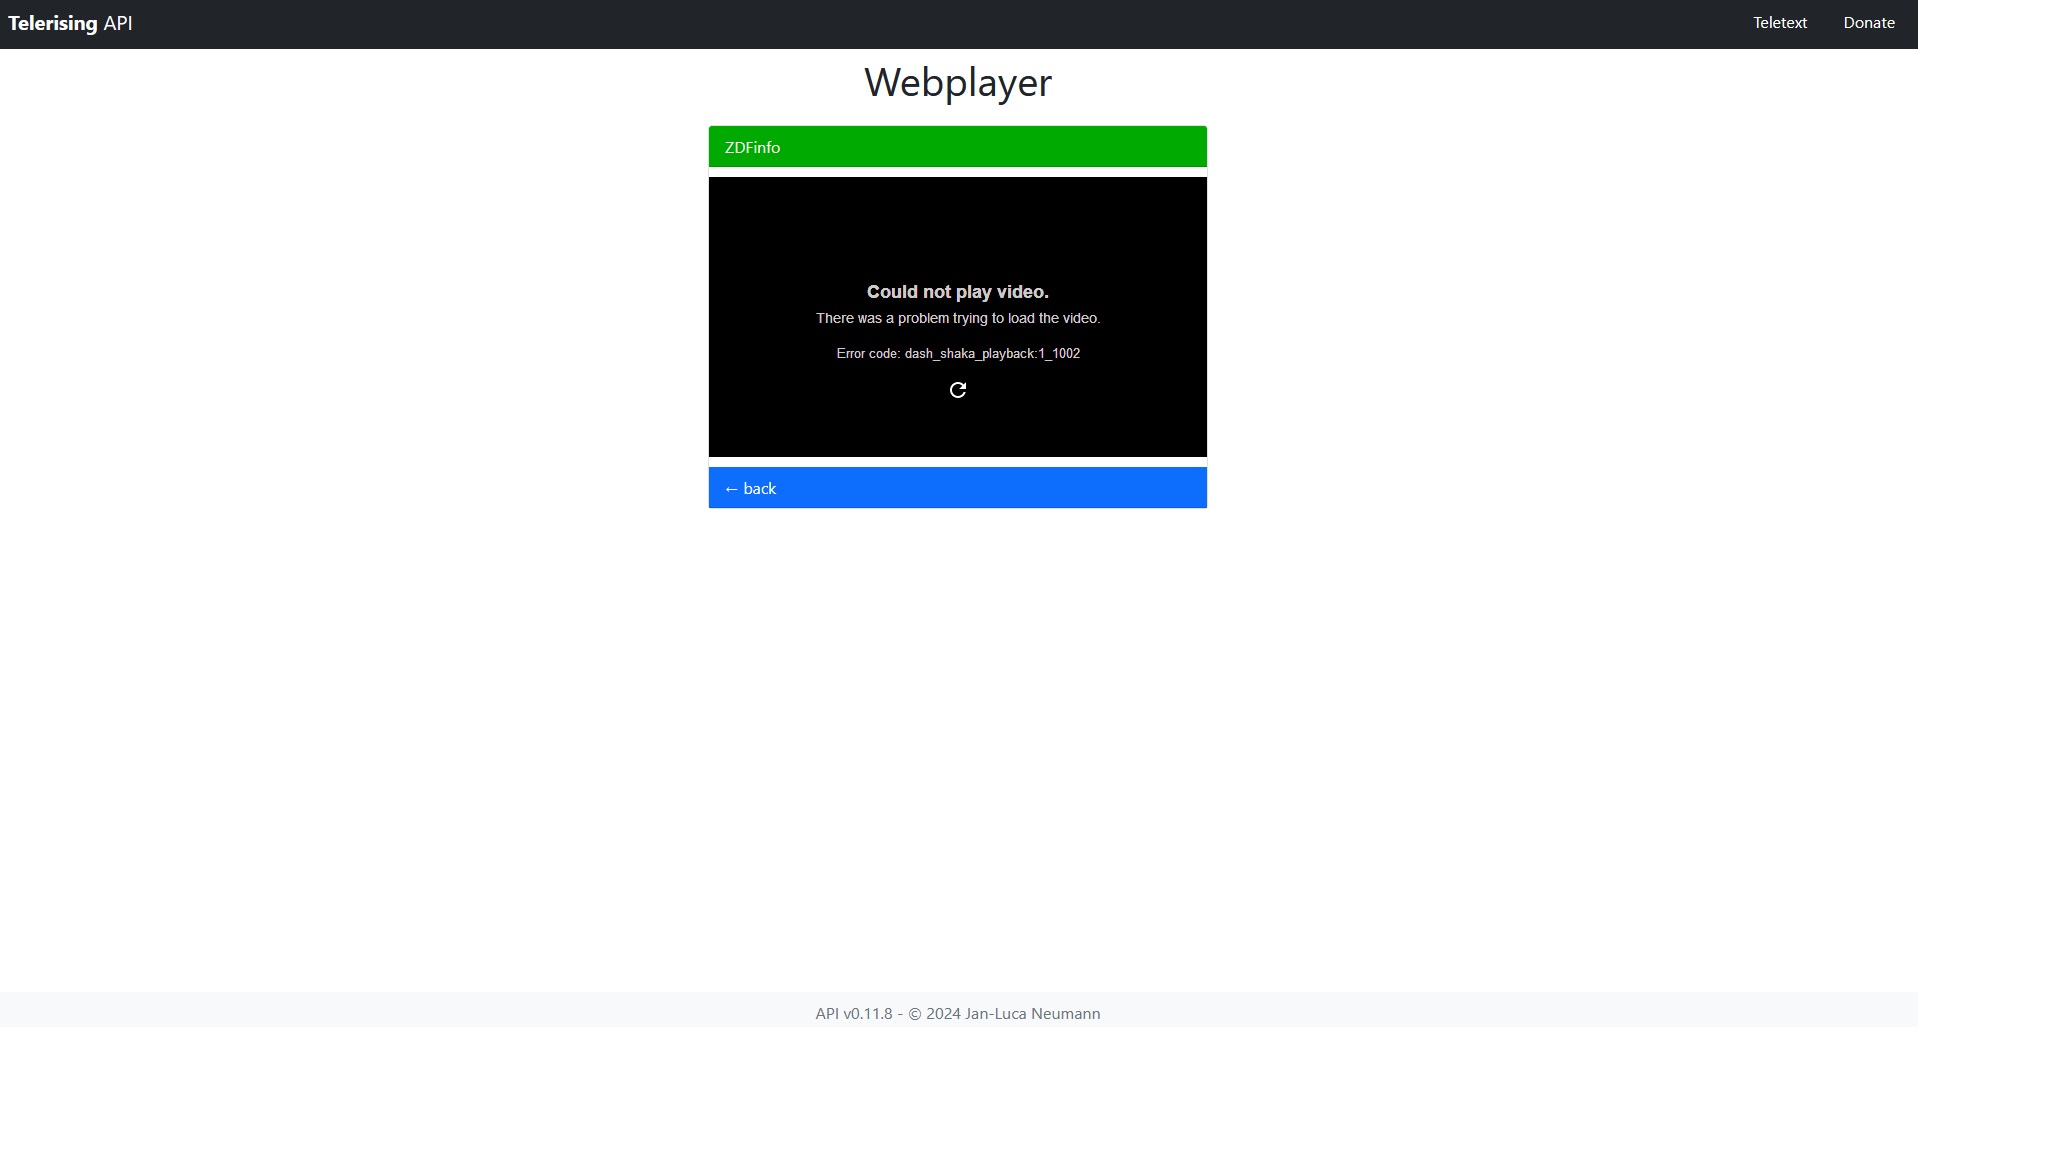Open the Telerising API home link
Screen dimensions: 2048x1152
tap(70, 23)
